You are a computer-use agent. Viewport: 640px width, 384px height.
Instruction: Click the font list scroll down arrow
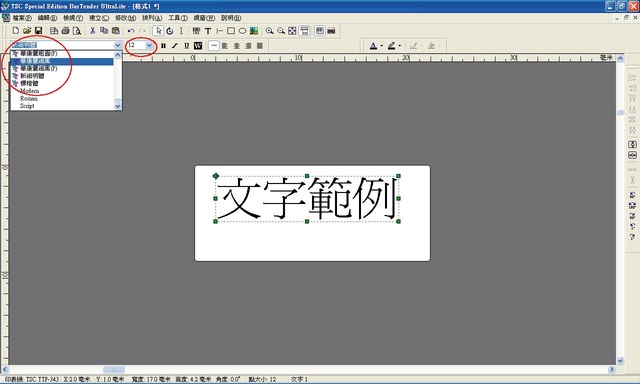pyautogui.click(x=118, y=106)
